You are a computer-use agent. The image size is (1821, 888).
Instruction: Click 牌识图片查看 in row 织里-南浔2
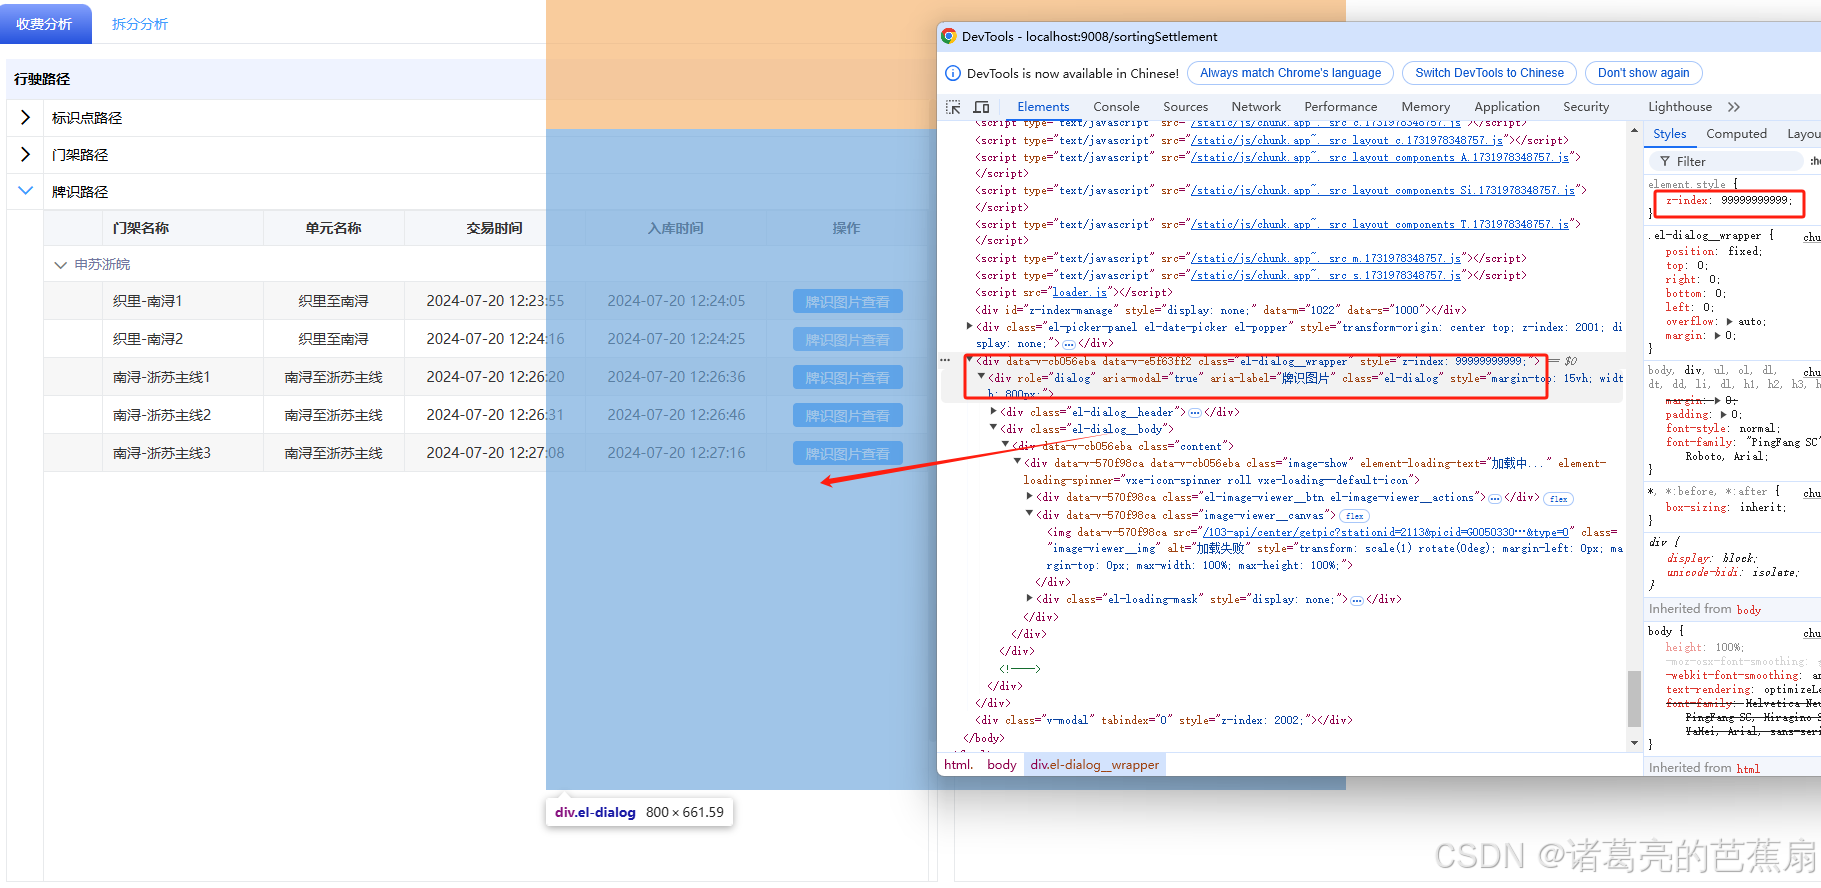[x=847, y=339]
